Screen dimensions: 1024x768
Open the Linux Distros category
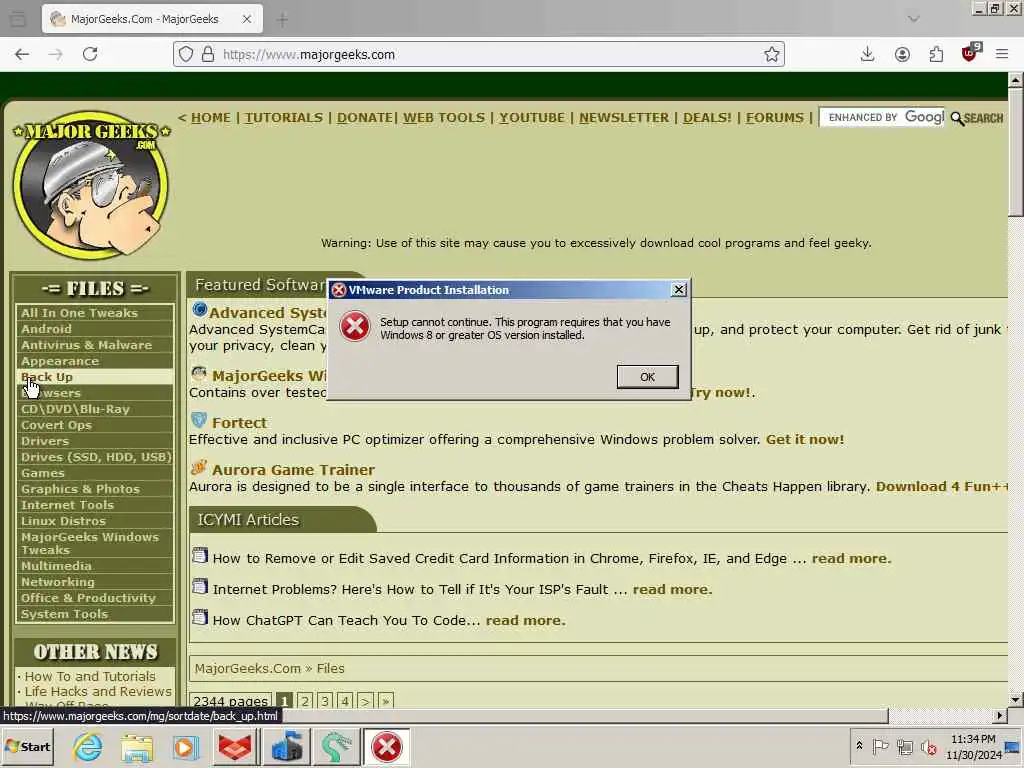click(95, 521)
